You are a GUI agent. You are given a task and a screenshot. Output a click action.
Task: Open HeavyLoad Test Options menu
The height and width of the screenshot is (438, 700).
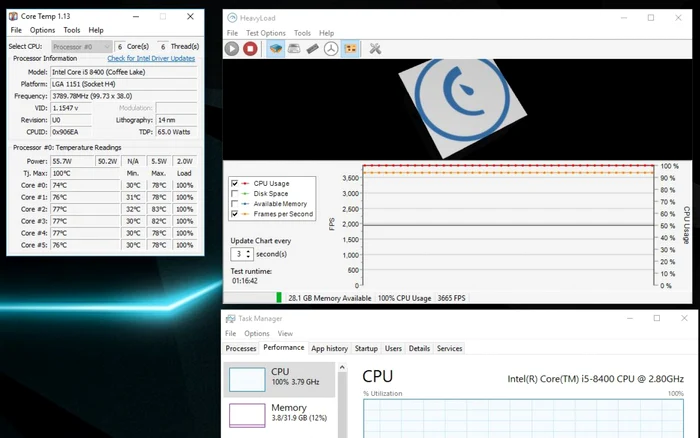point(266,33)
